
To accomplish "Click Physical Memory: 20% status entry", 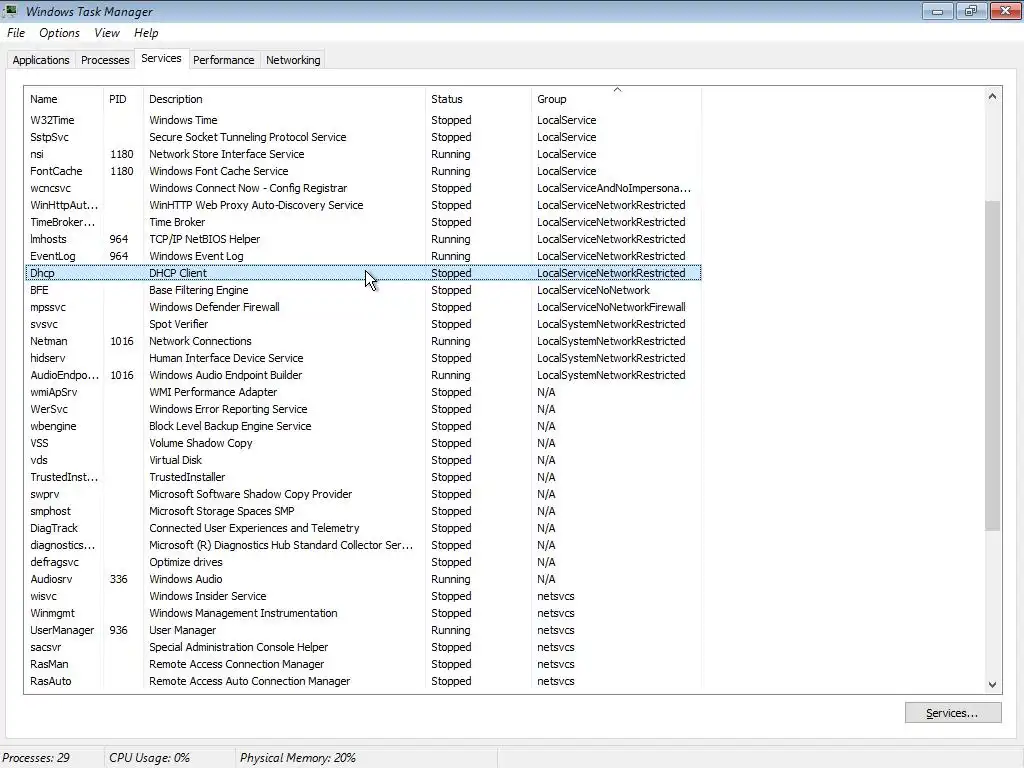I will click(298, 758).
